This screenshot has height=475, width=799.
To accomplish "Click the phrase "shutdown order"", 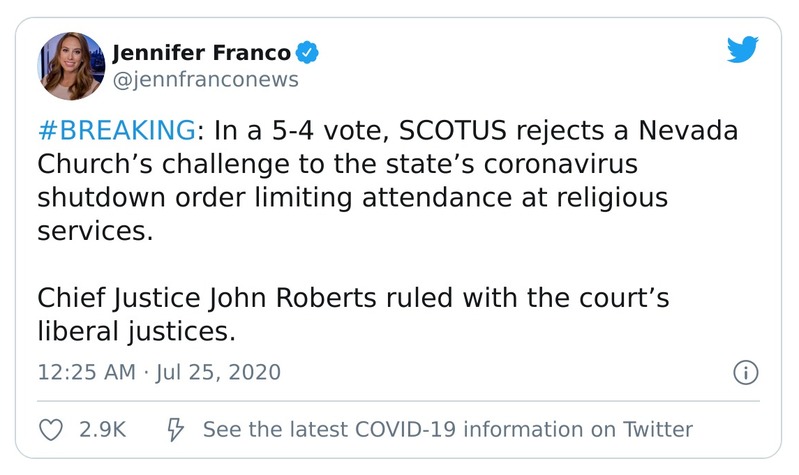I will pos(141,197).
